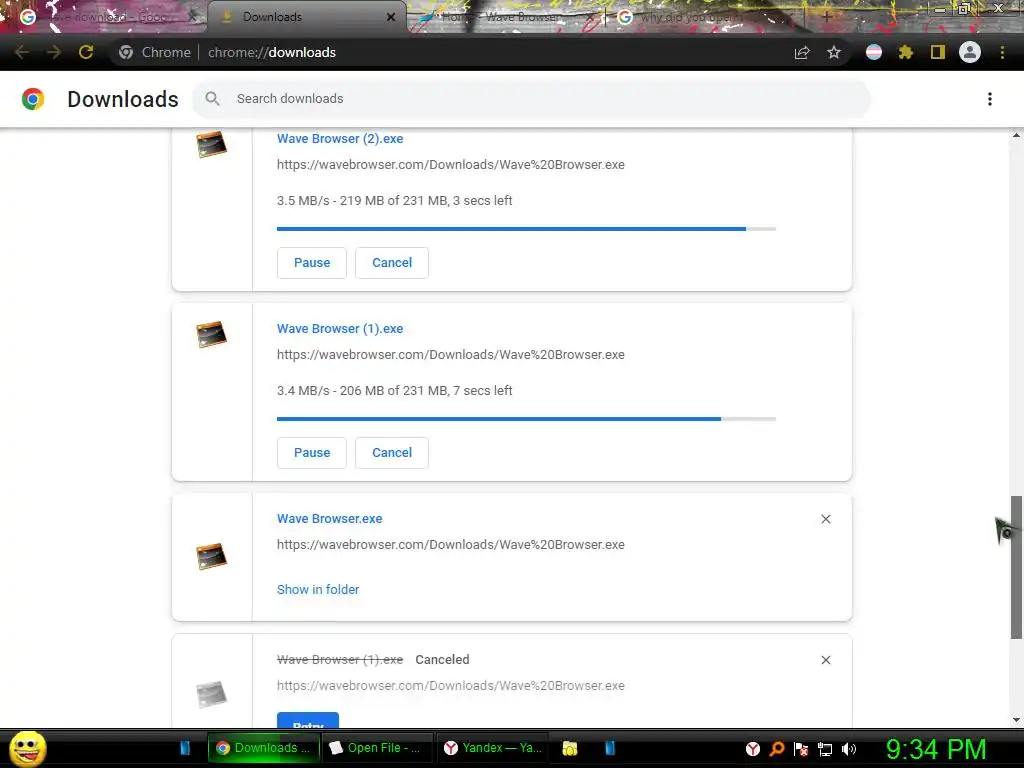Close the Downloads tab
This screenshot has width=1024, height=768.
391,17
